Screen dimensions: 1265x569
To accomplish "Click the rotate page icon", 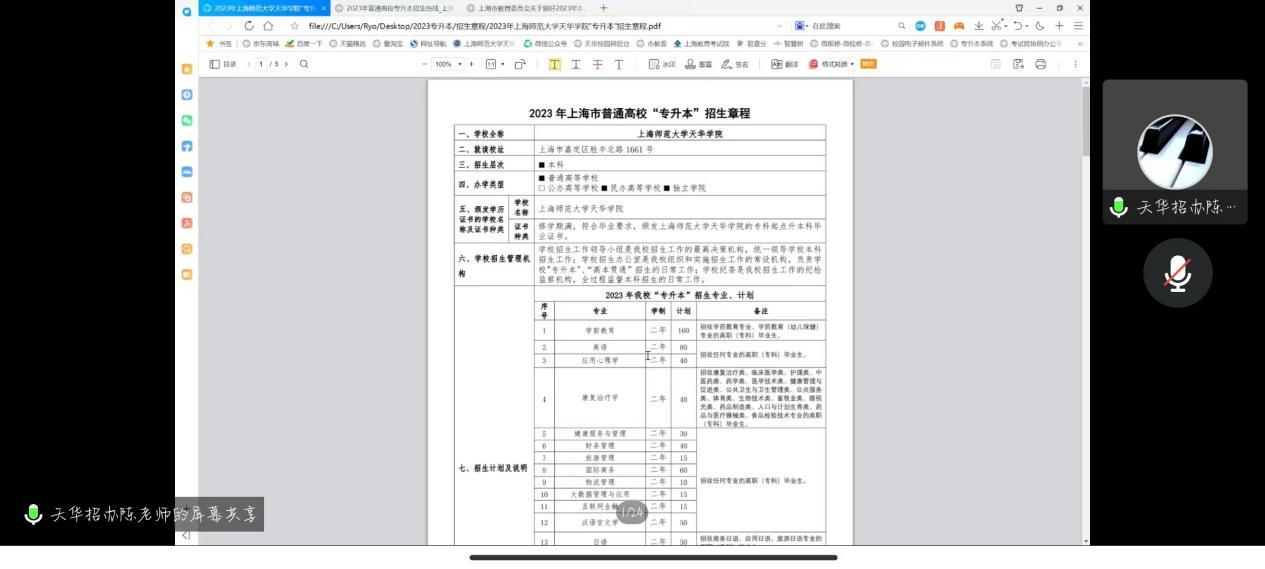I will pos(520,64).
